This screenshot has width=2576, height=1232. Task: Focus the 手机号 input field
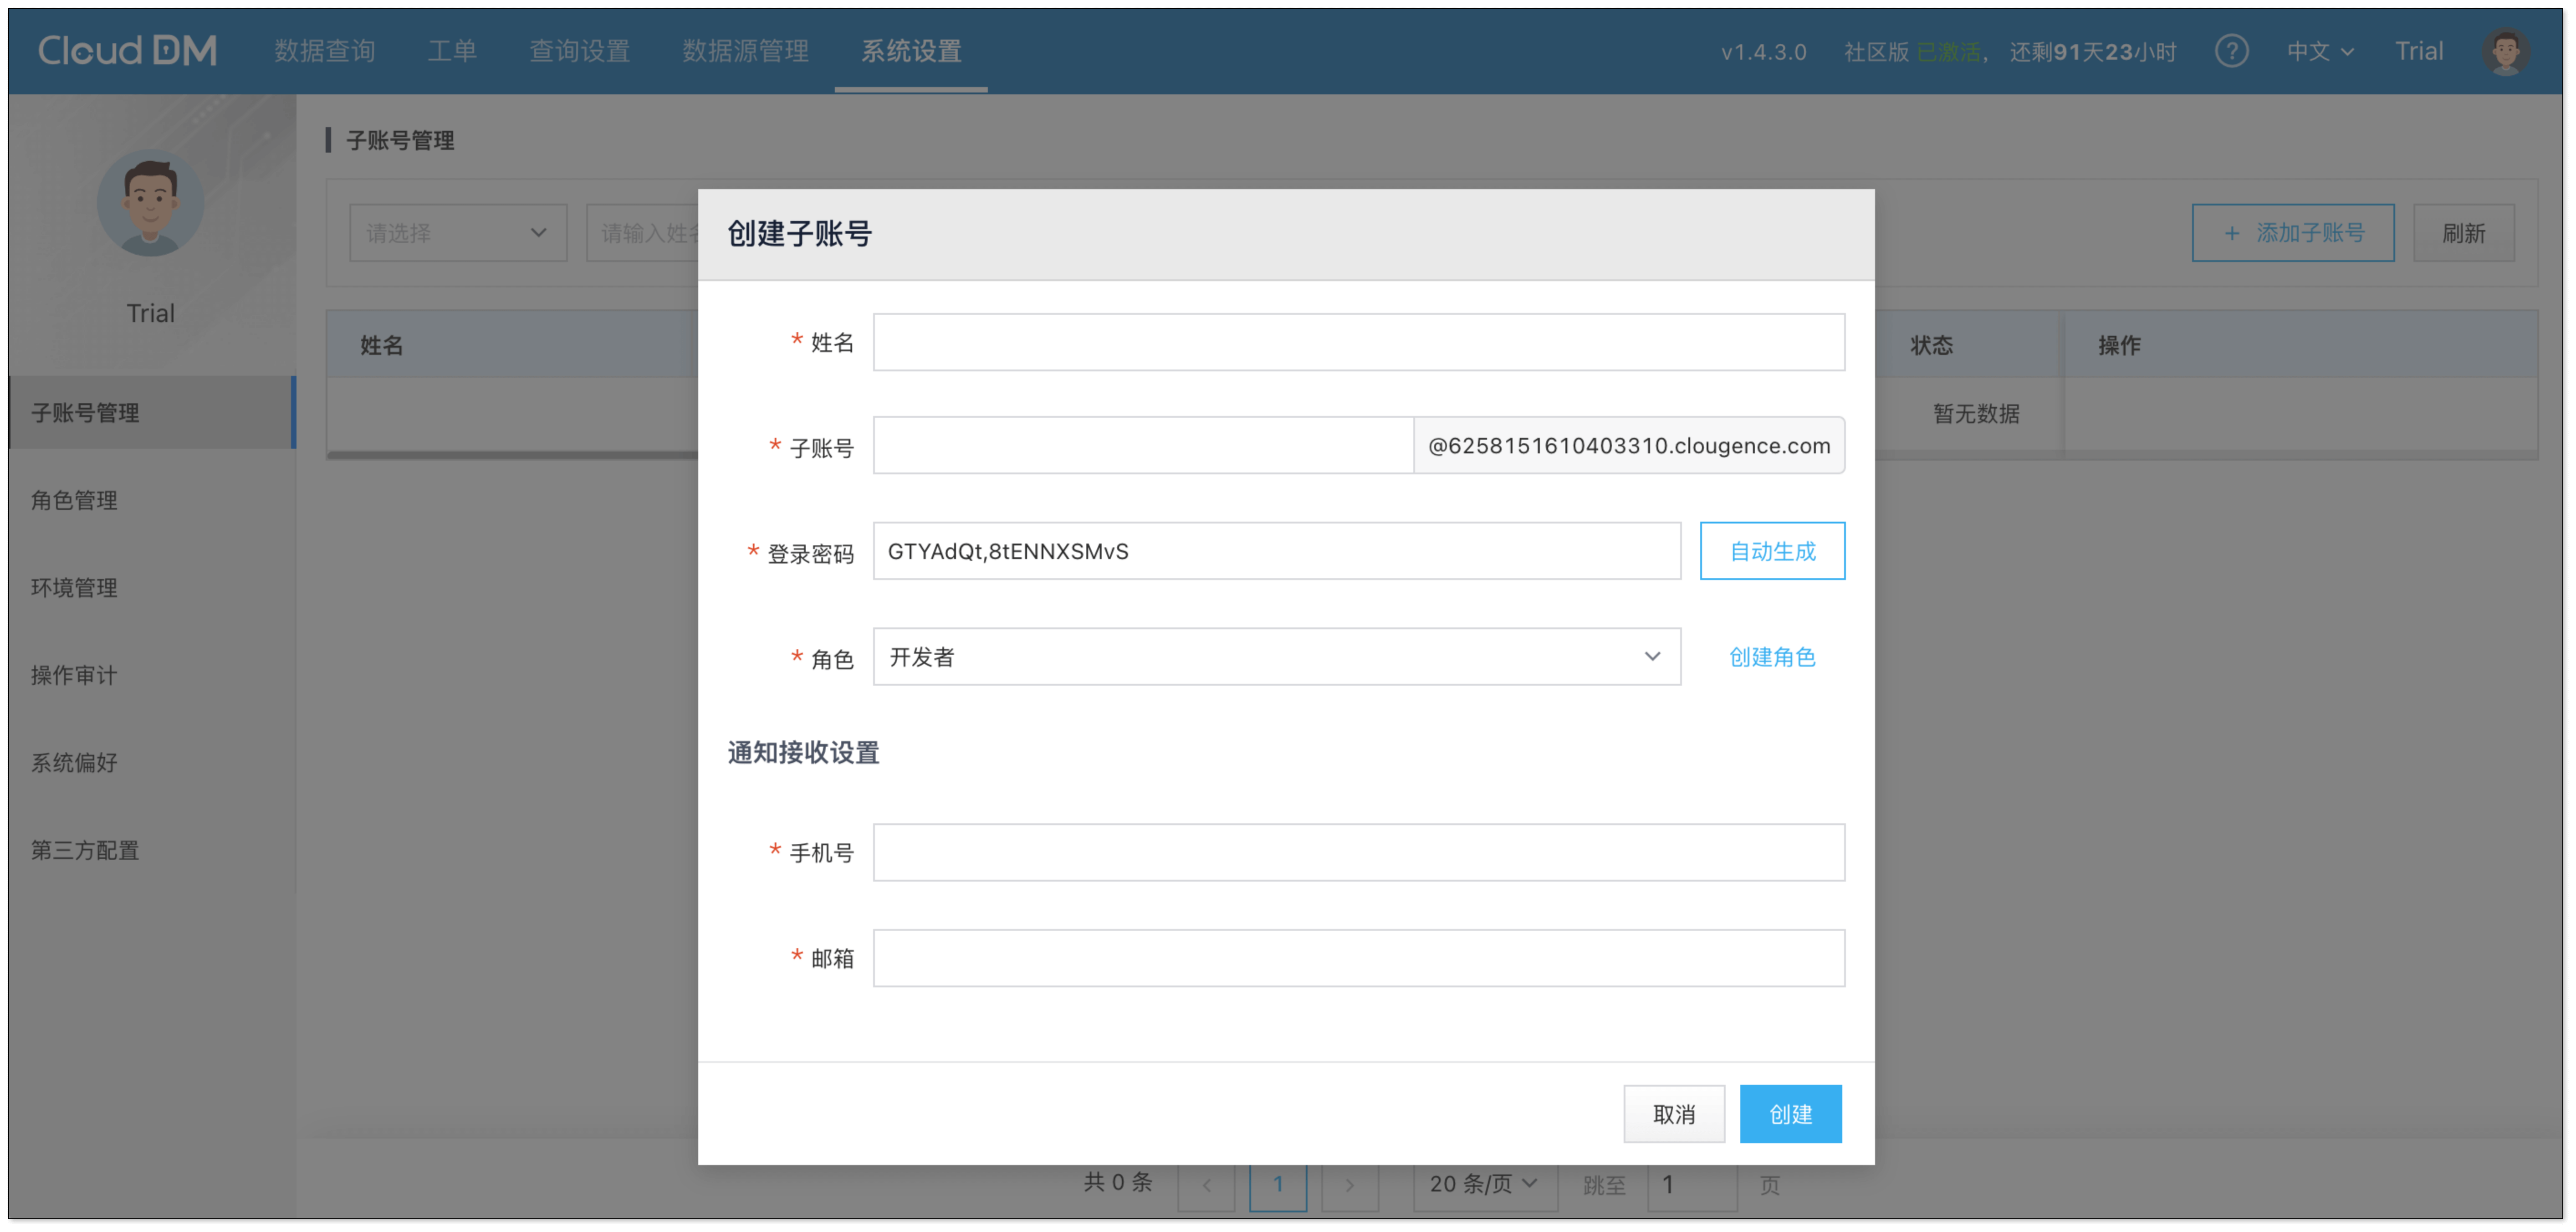click(1358, 852)
